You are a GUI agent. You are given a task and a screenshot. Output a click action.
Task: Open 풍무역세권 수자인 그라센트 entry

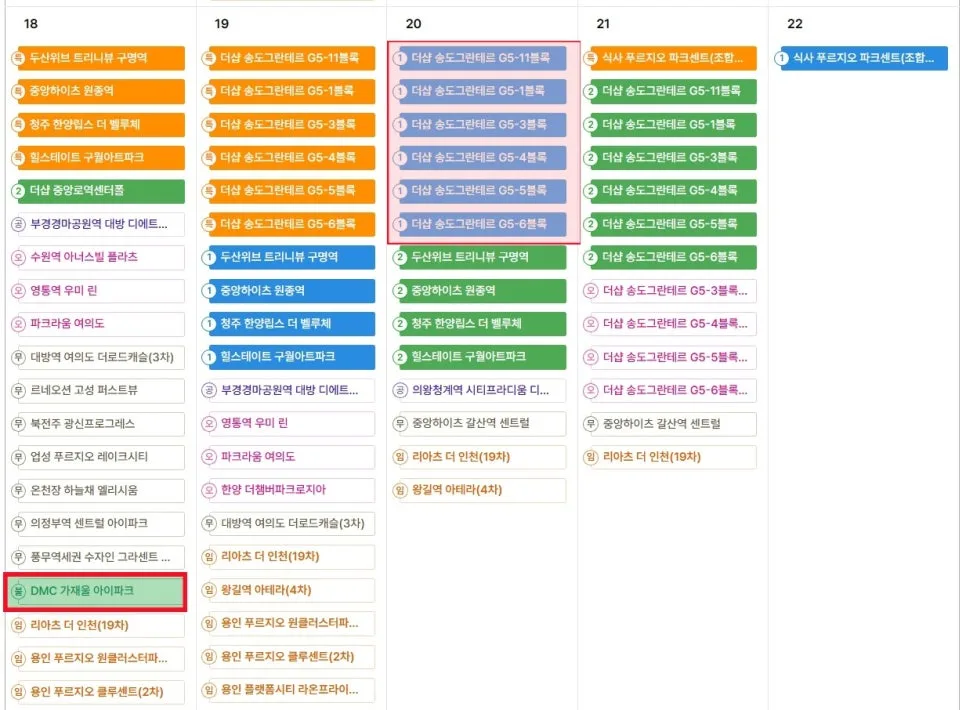point(98,557)
